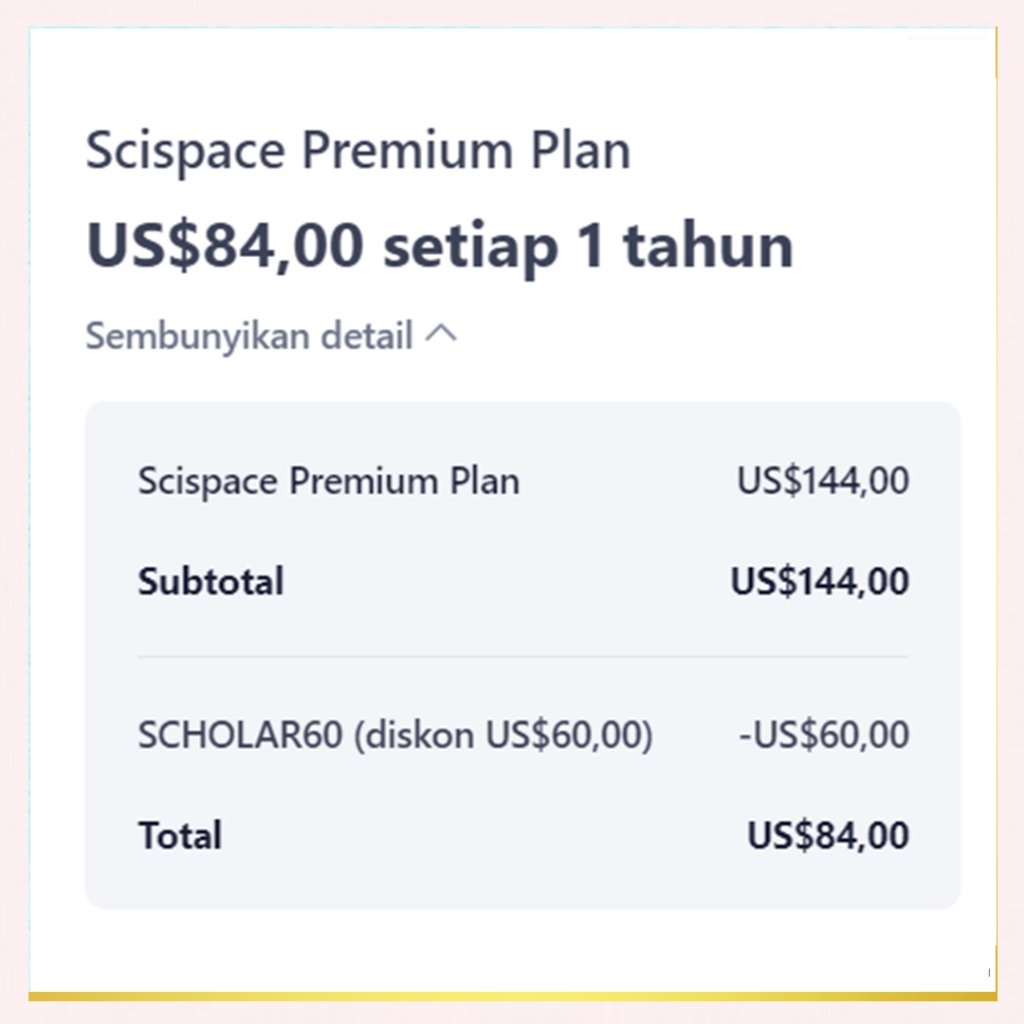Click the -US$60,00 discount amount
This screenshot has width=1024, height=1024.
(x=824, y=735)
